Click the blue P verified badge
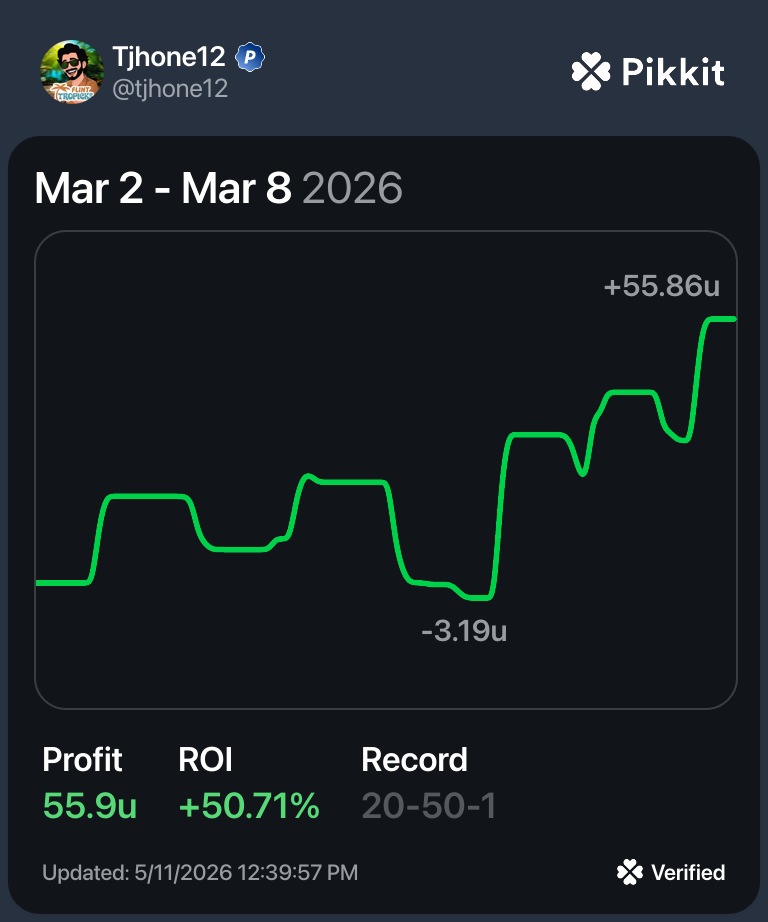 250,57
